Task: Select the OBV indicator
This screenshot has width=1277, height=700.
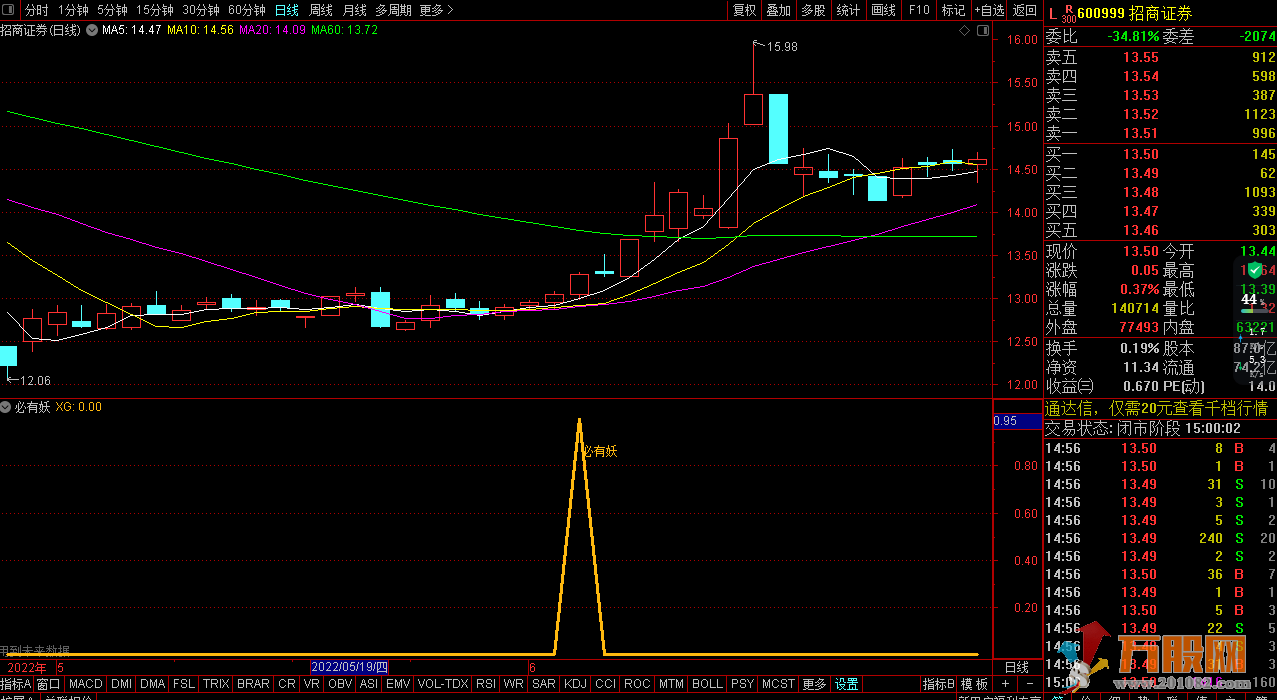Action: (x=340, y=684)
